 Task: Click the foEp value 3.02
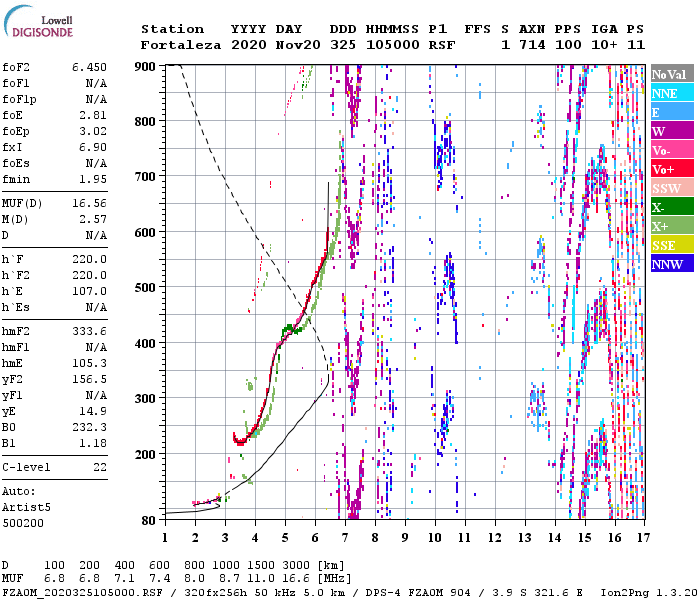pos(93,131)
